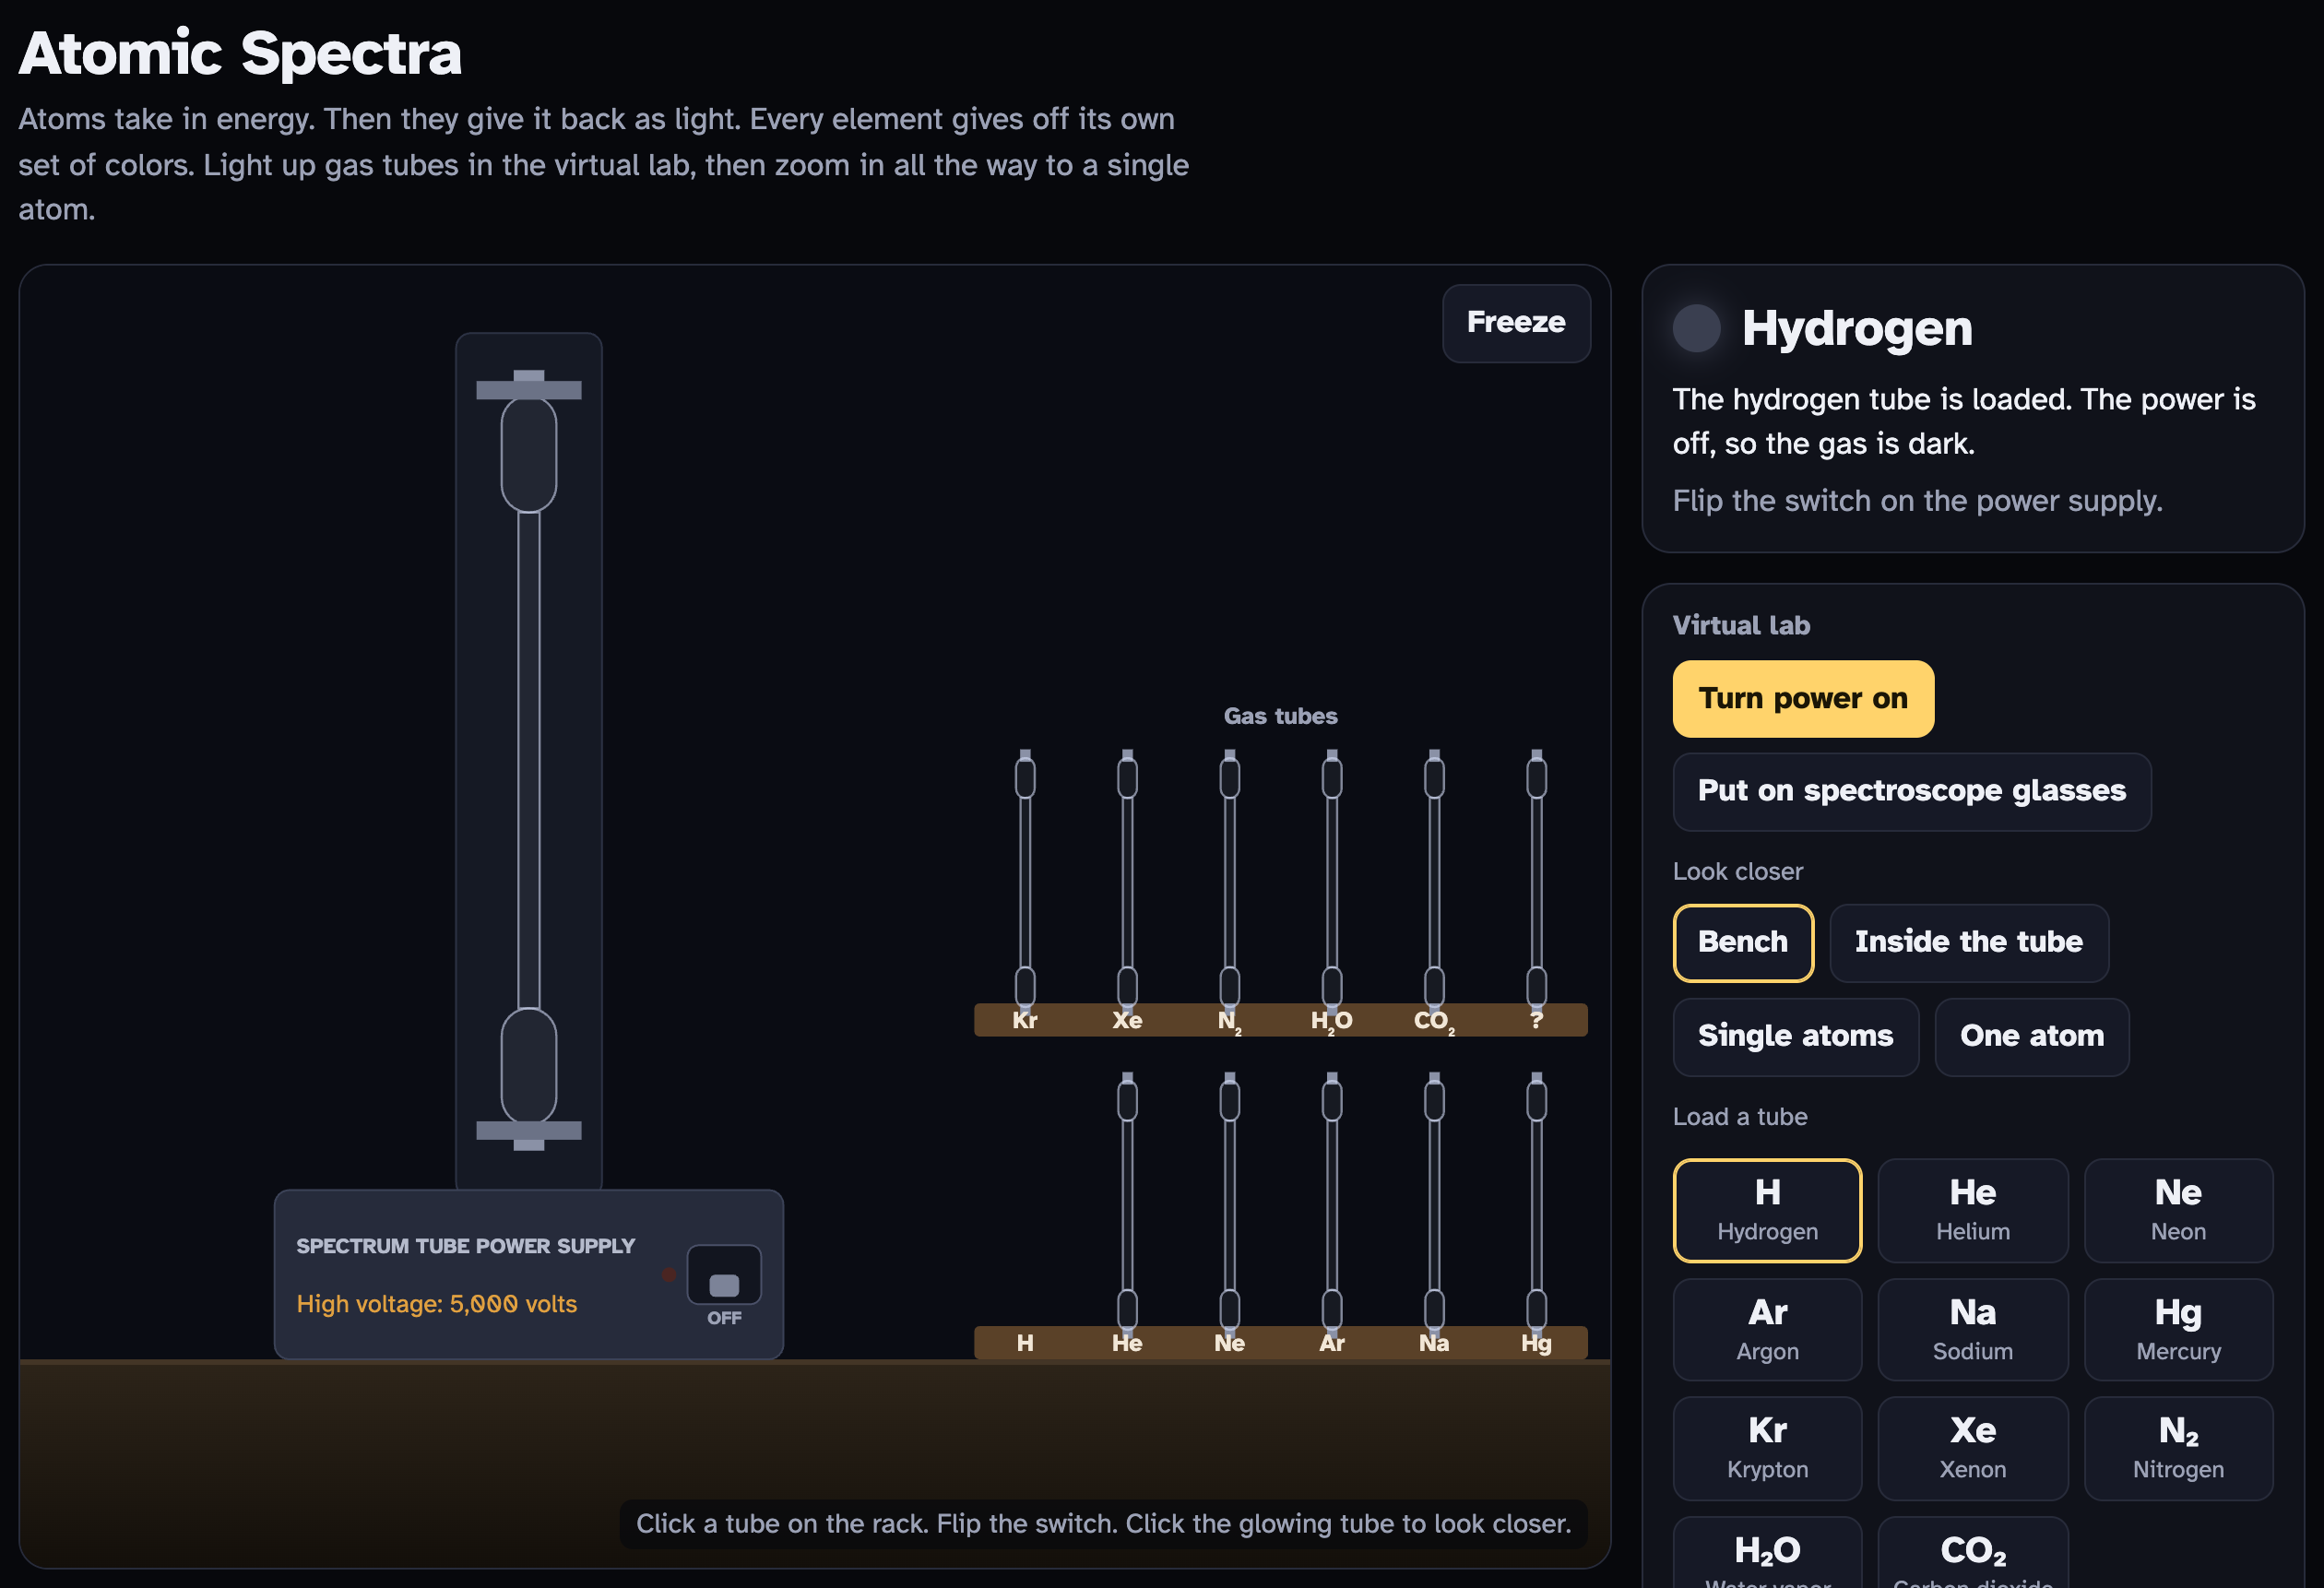
Task: Freeze the animation
Action: (1516, 323)
